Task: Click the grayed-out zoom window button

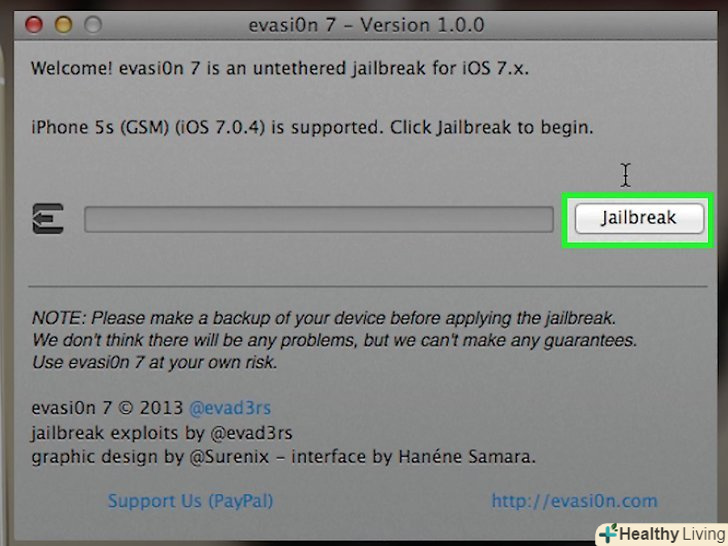Action: [x=93, y=25]
